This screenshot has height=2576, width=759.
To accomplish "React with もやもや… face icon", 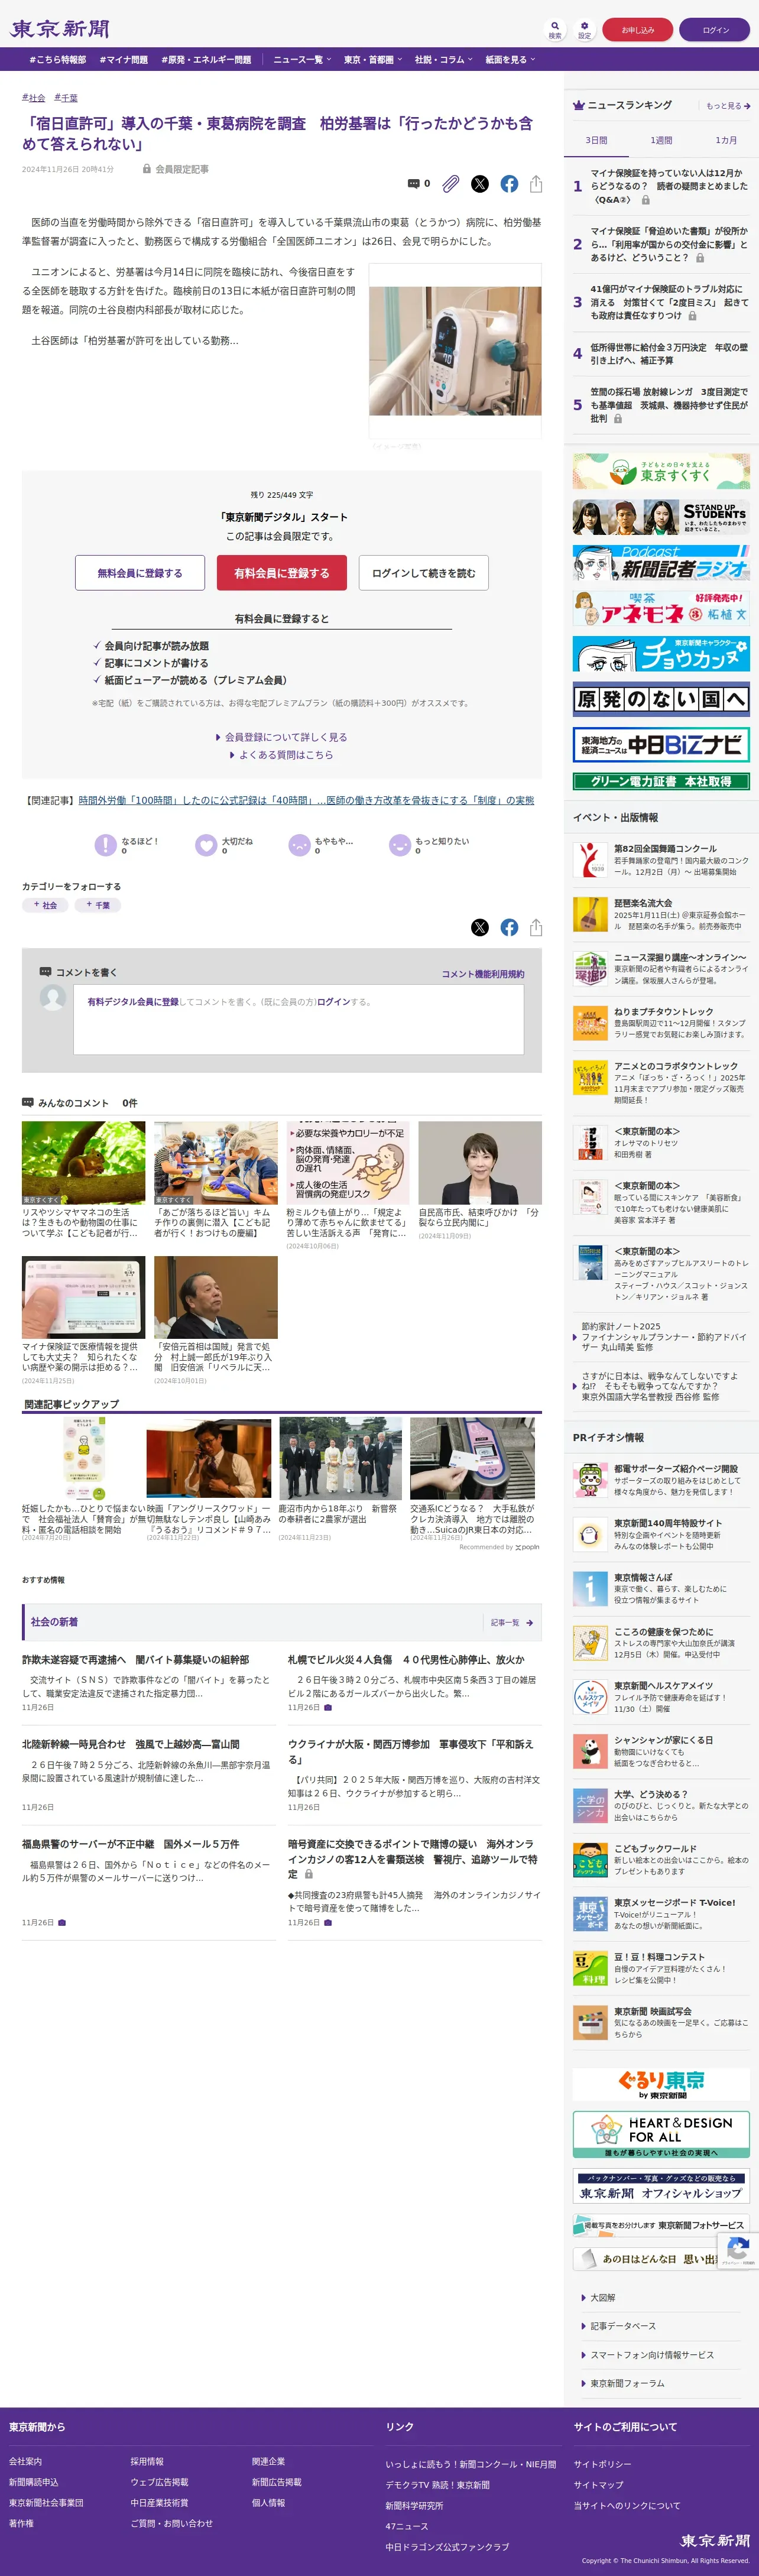I will pyautogui.click(x=299, y=845).
